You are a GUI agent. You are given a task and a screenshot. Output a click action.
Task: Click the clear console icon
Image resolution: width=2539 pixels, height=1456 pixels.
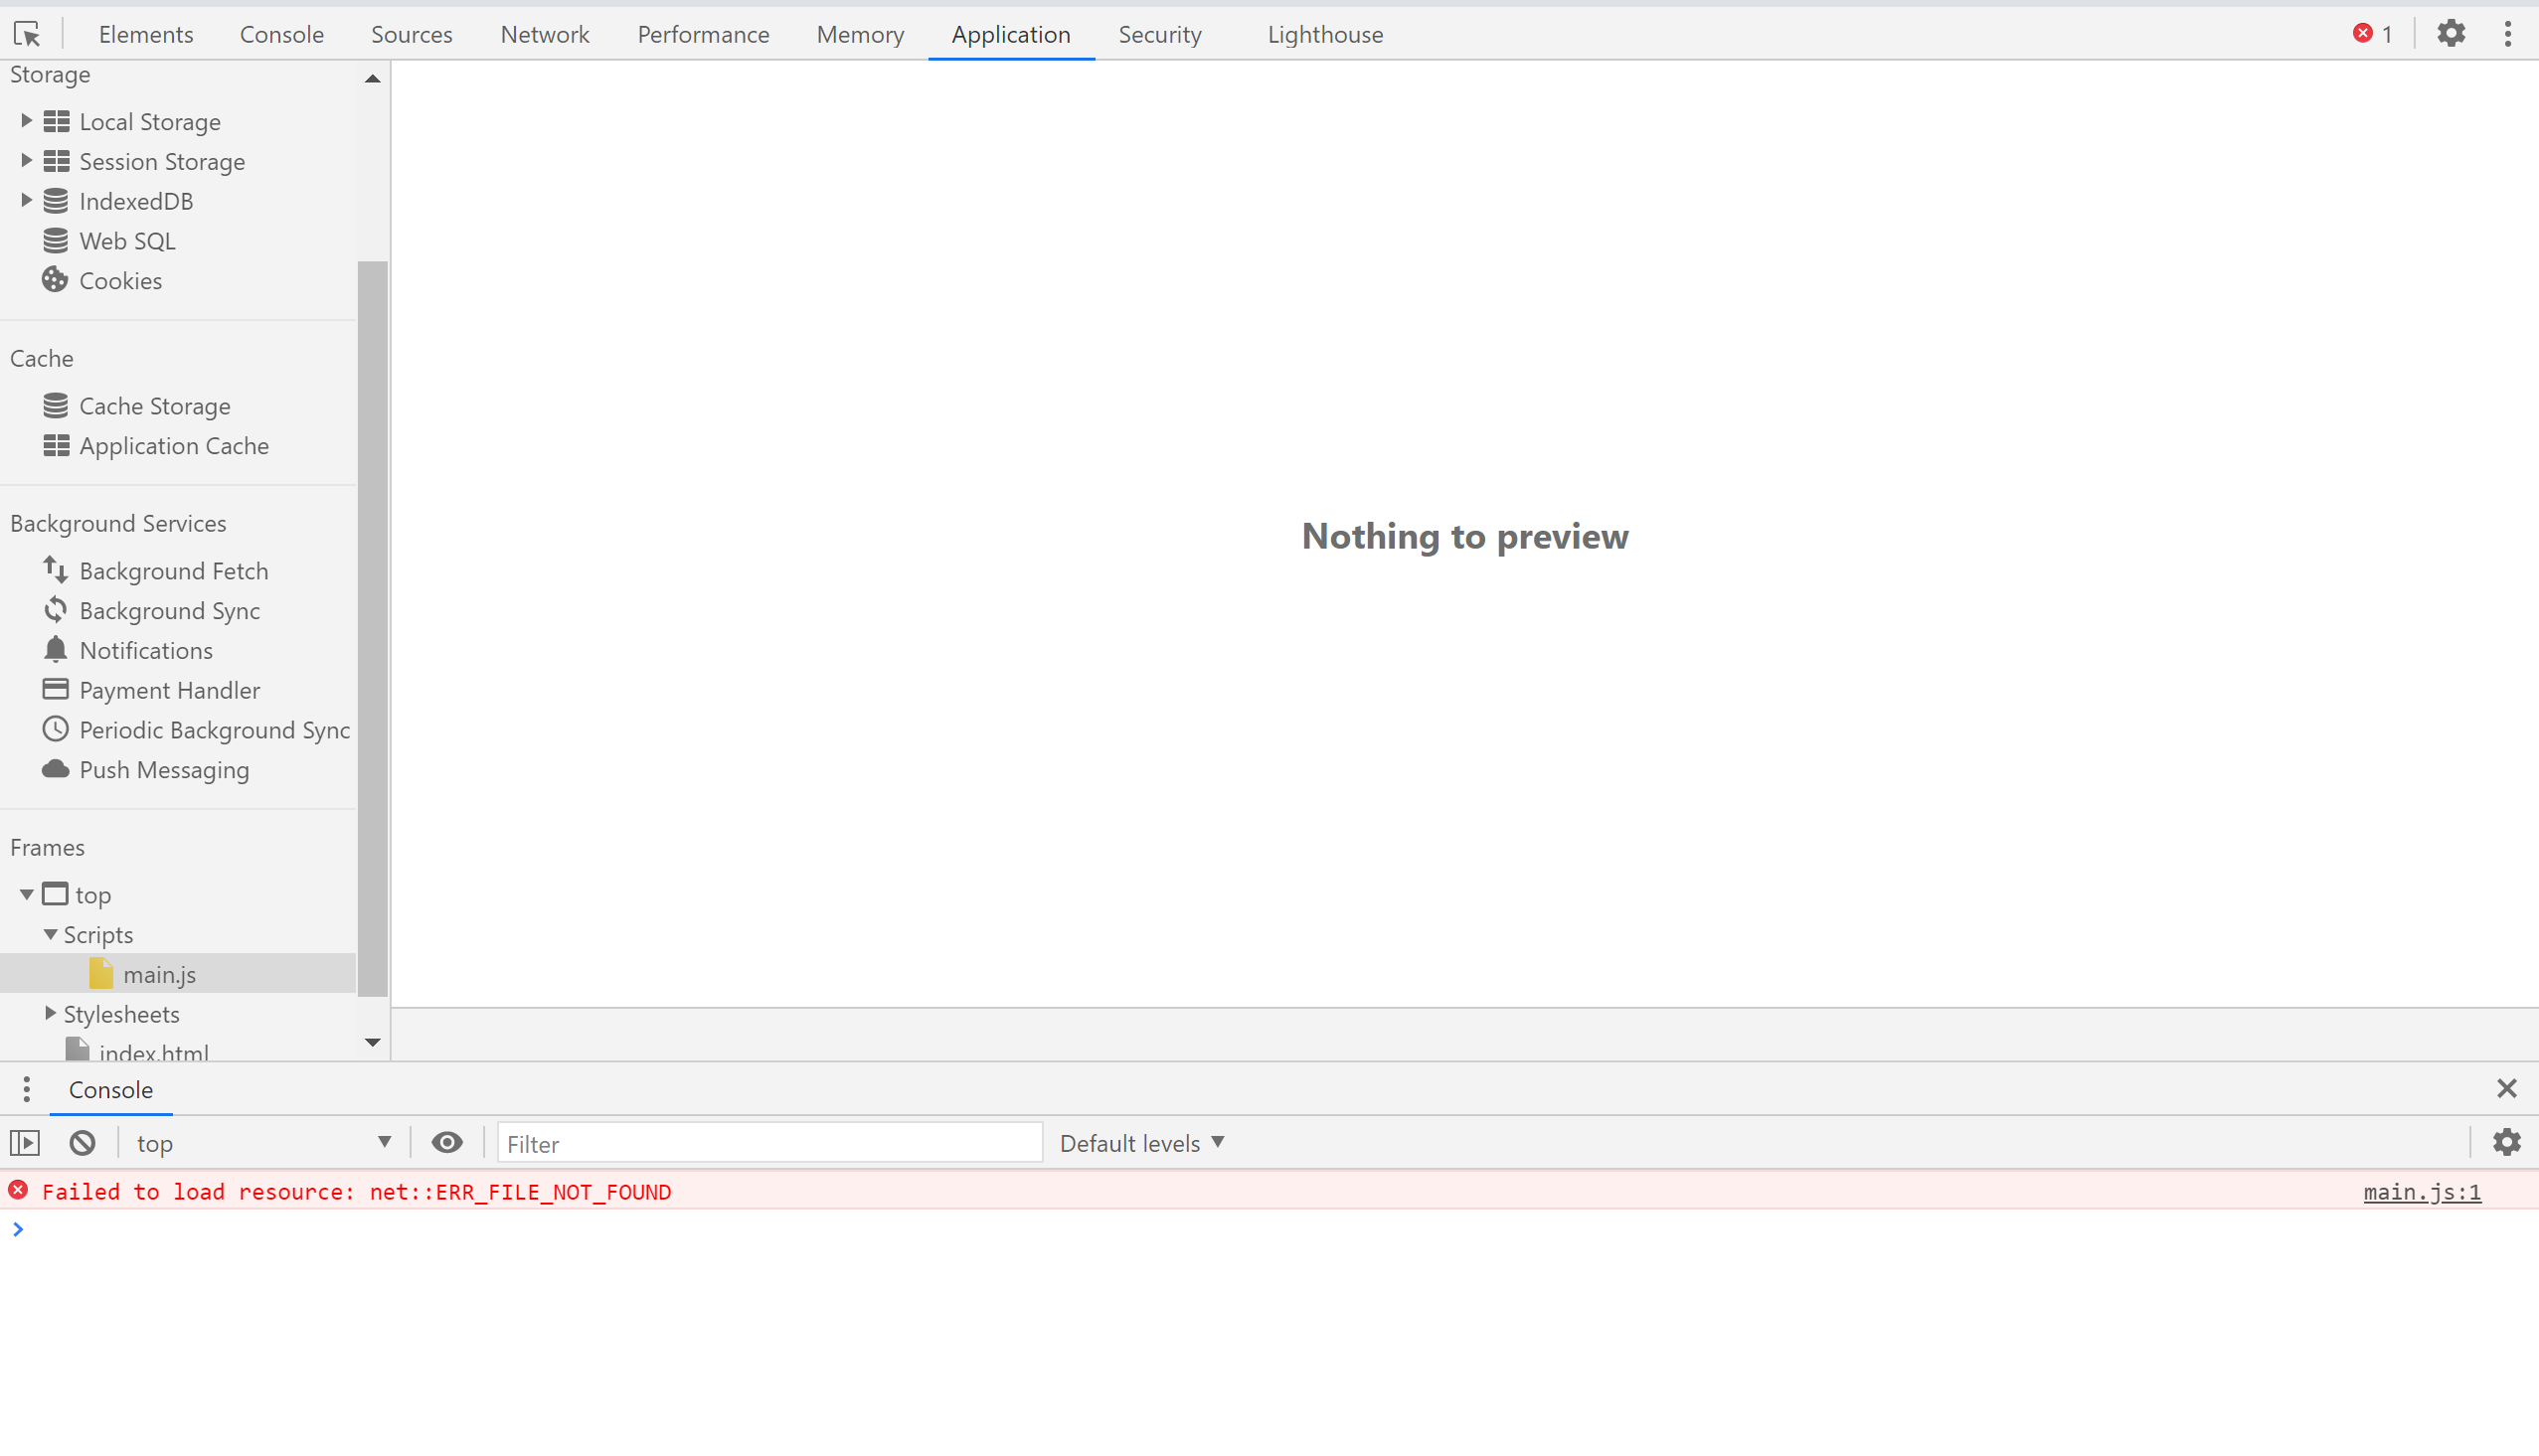coord(82,1142)
